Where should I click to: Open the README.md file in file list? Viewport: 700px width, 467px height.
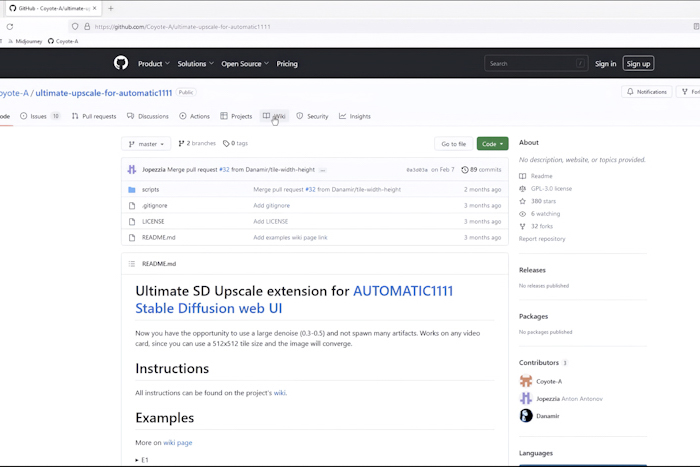click(x=158, y=238)
